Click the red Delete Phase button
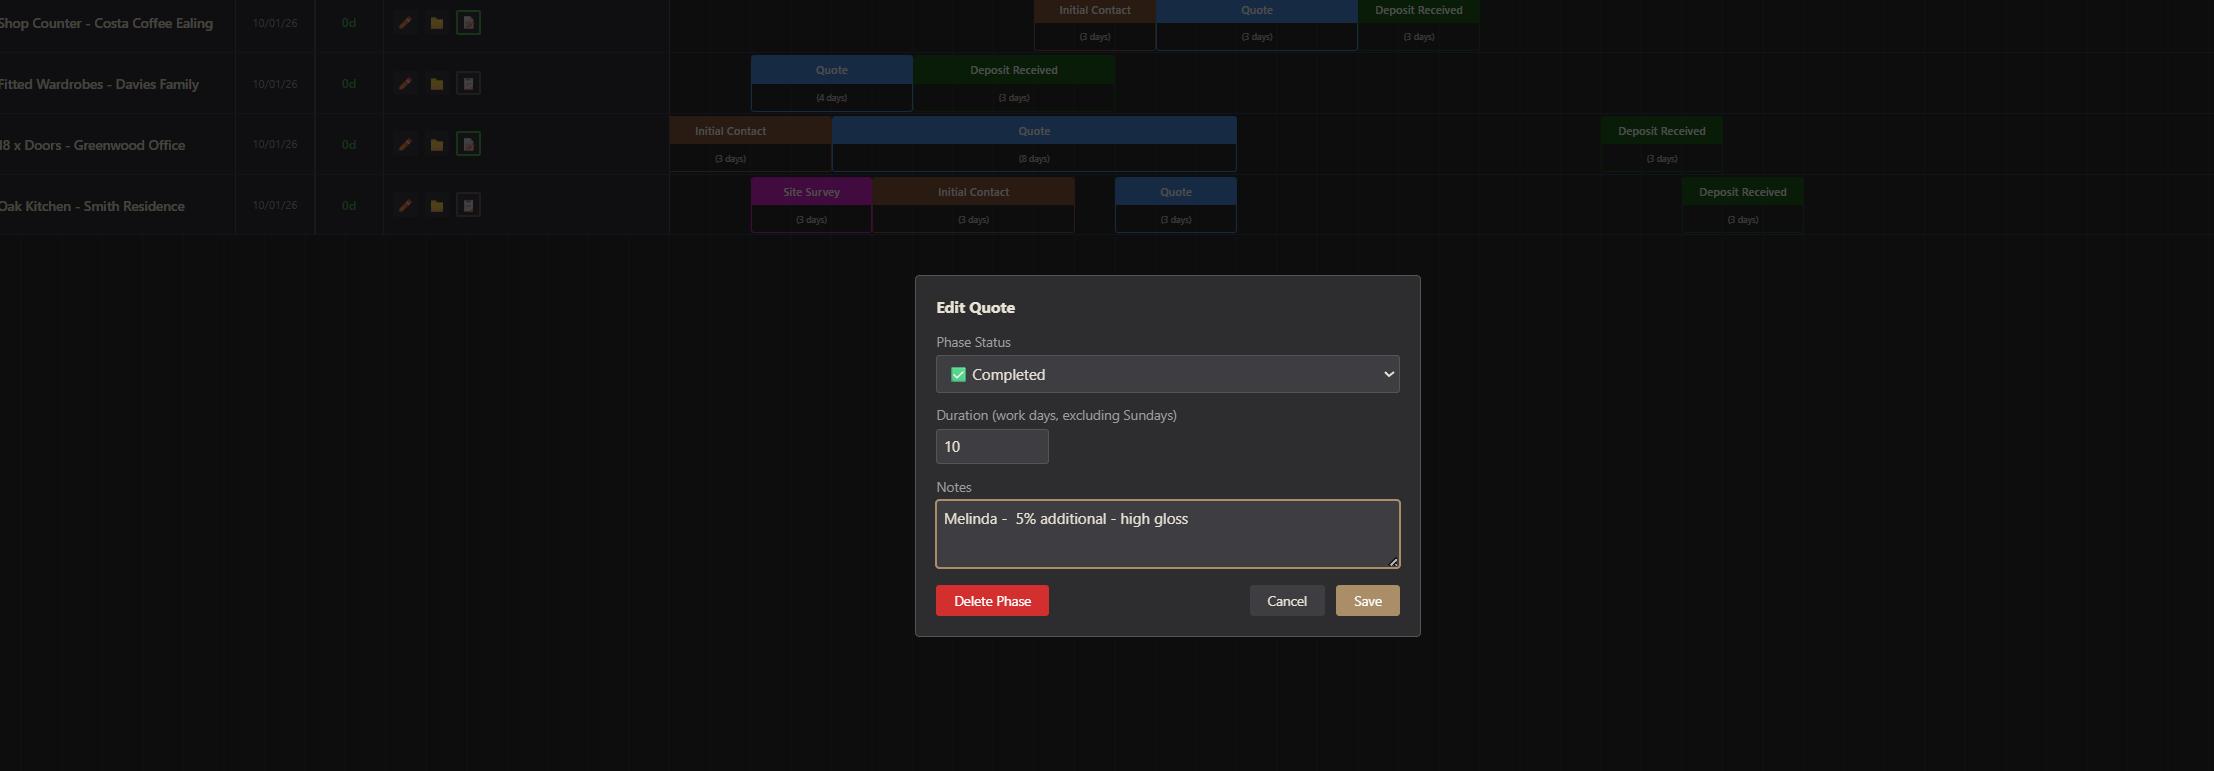 [992, 601]
